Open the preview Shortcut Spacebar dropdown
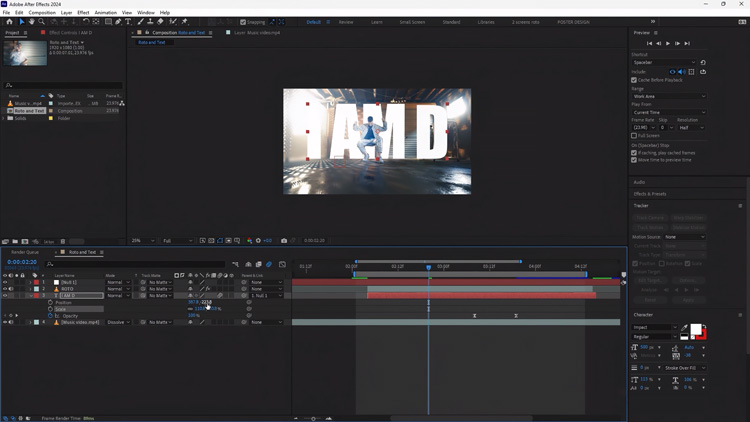The height and width of the screenshot is (422, 750). (x=664, y=63)
